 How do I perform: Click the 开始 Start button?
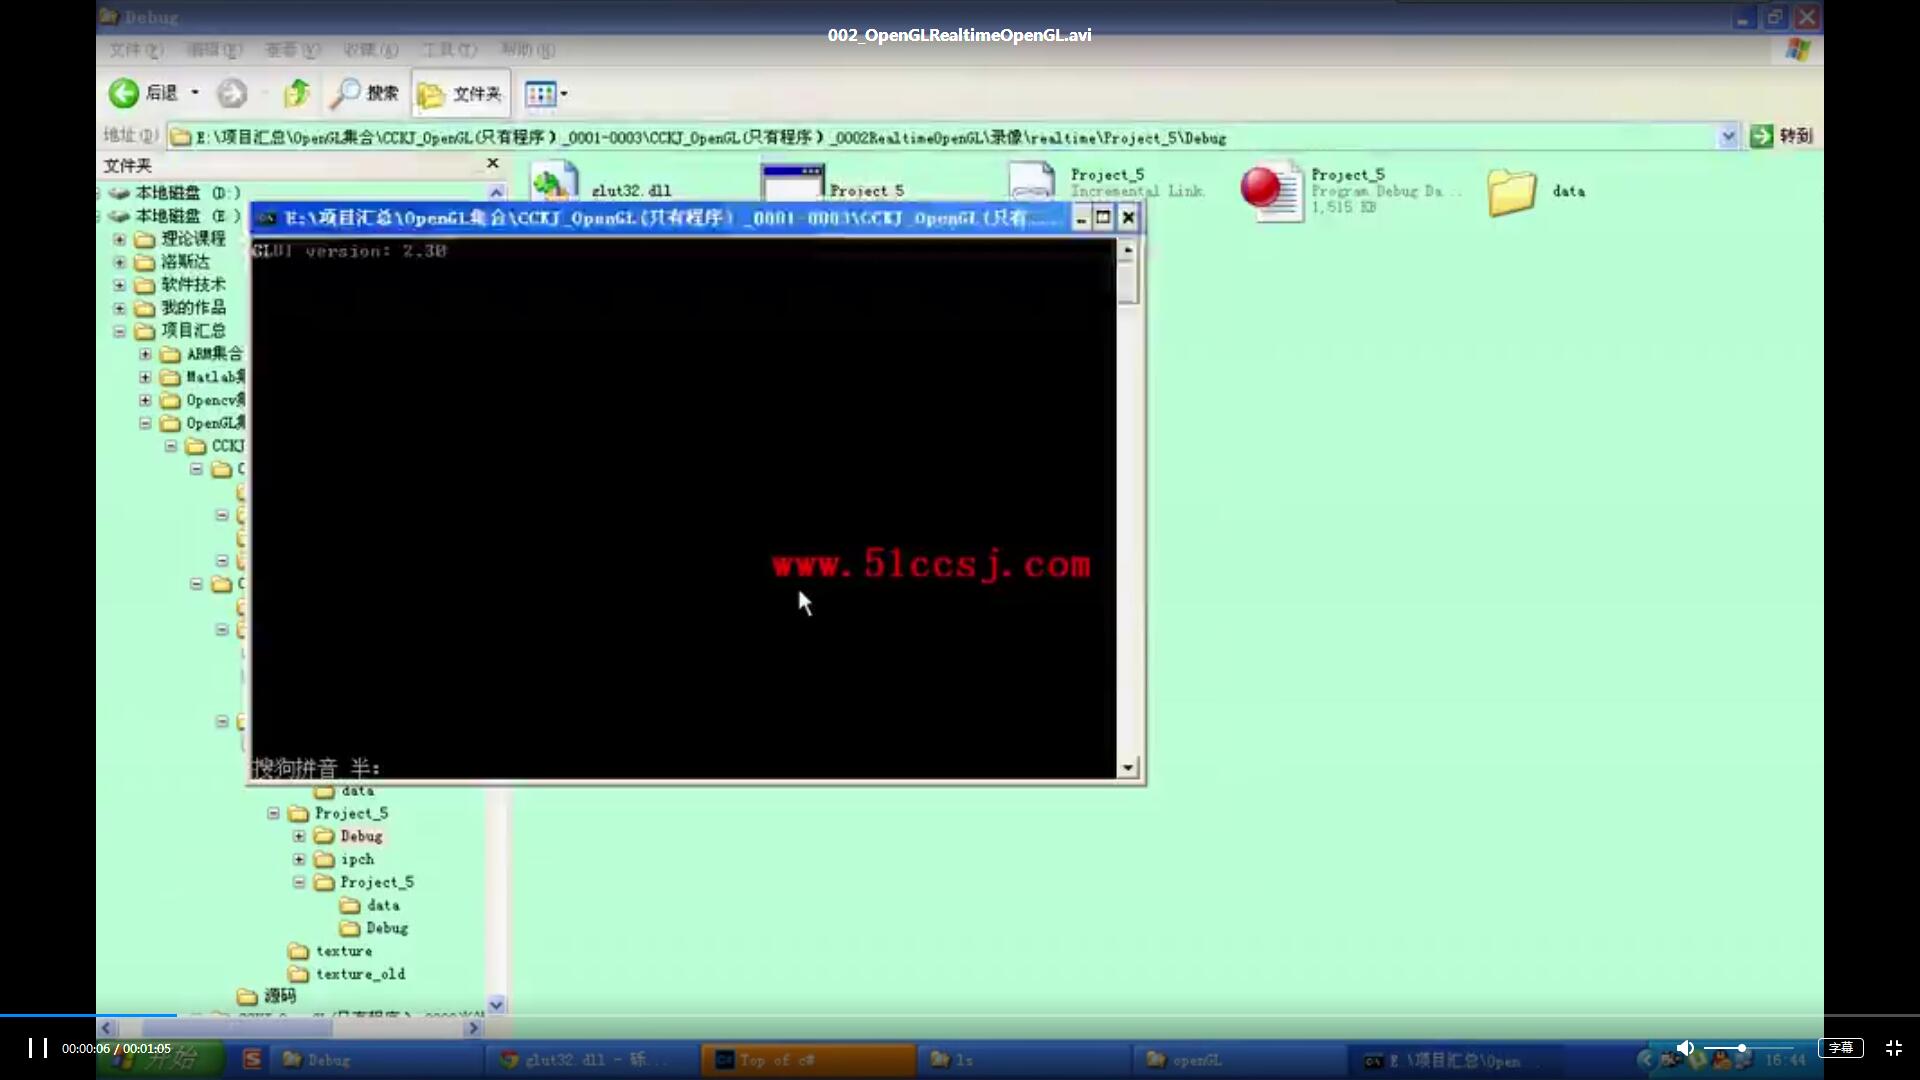tap(161, 1060)
